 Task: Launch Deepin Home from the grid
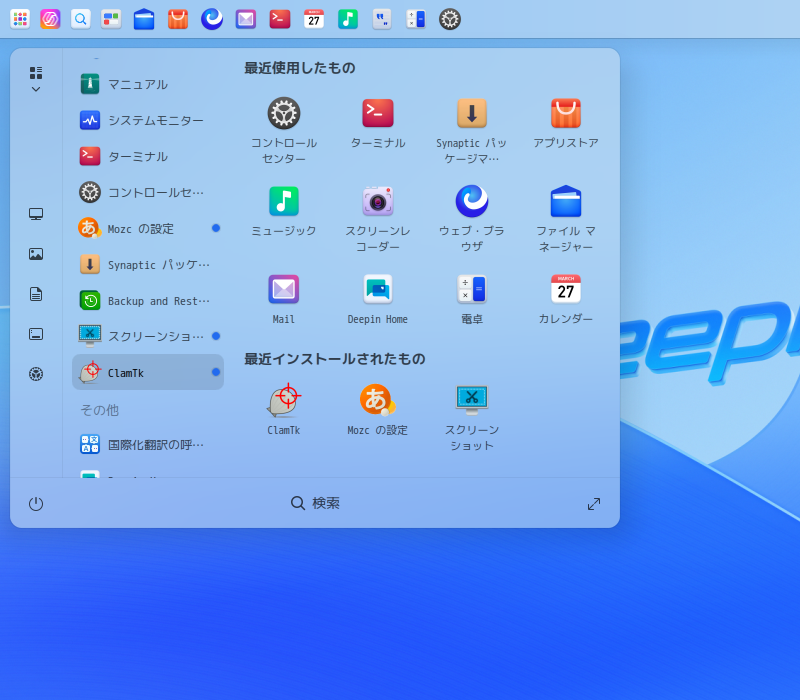coord(378,299)
